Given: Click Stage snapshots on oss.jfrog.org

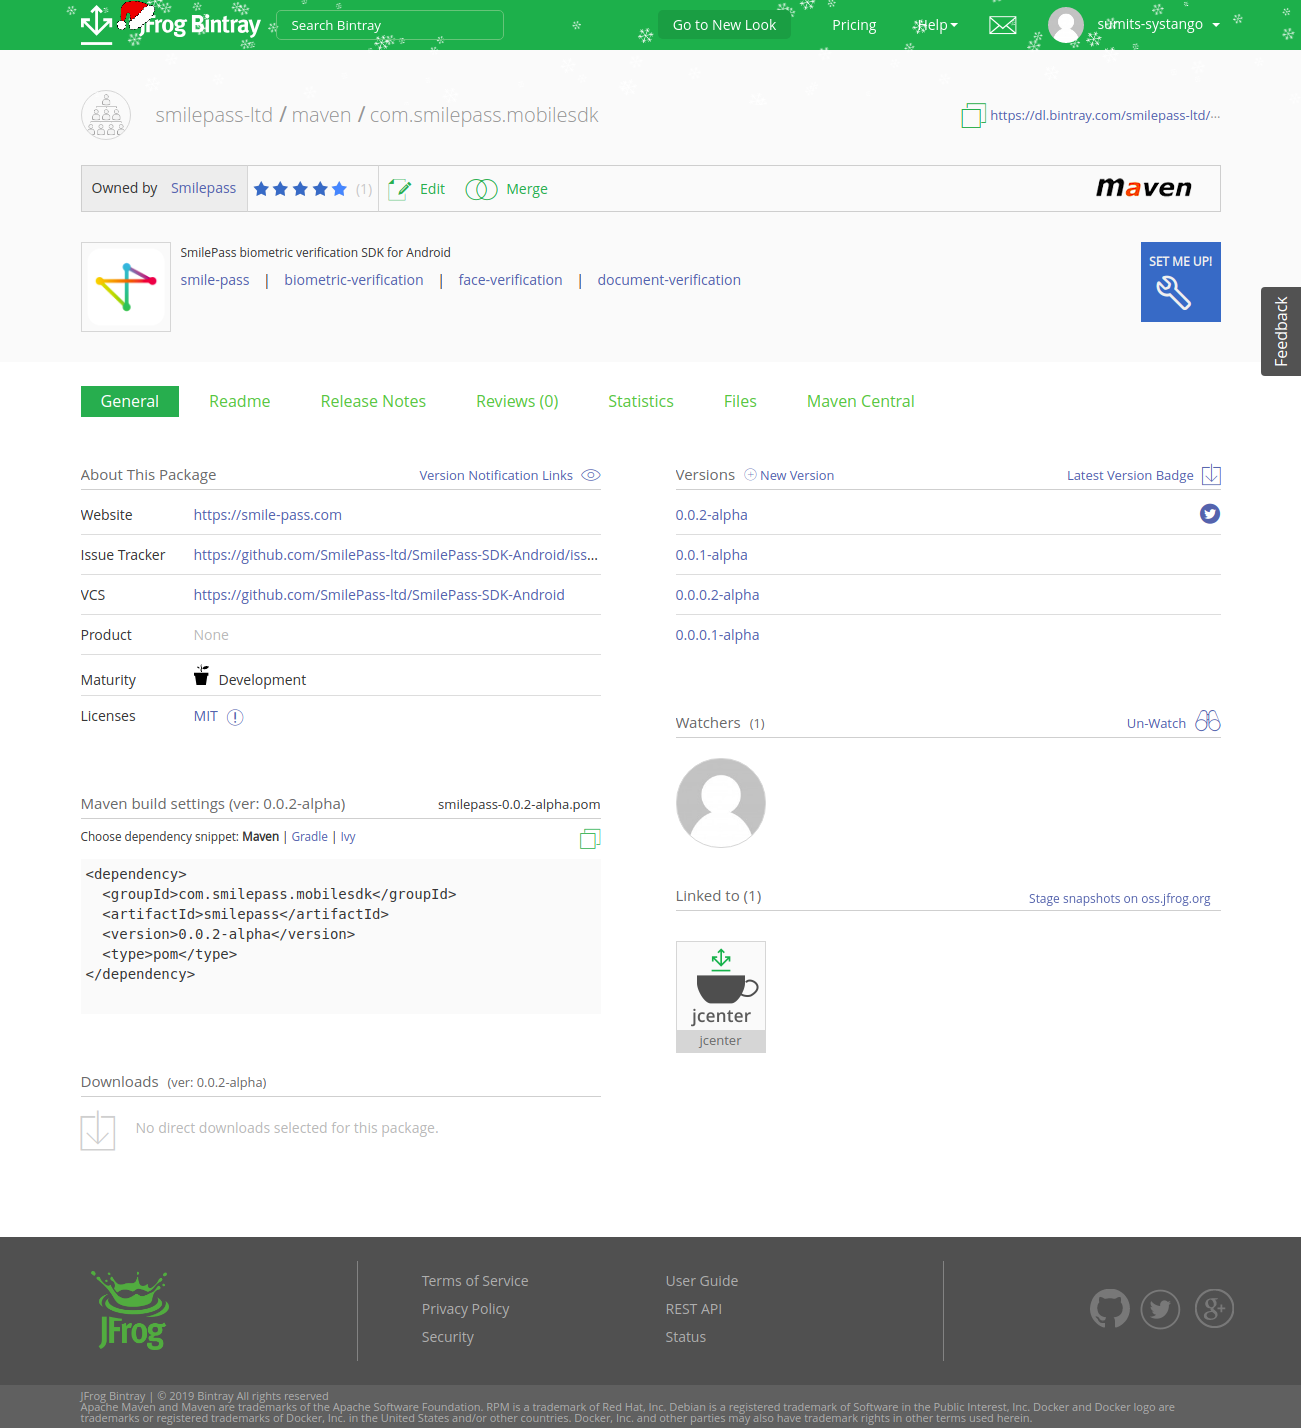Looking at the screenshot, I should [x=1120, y=899].
